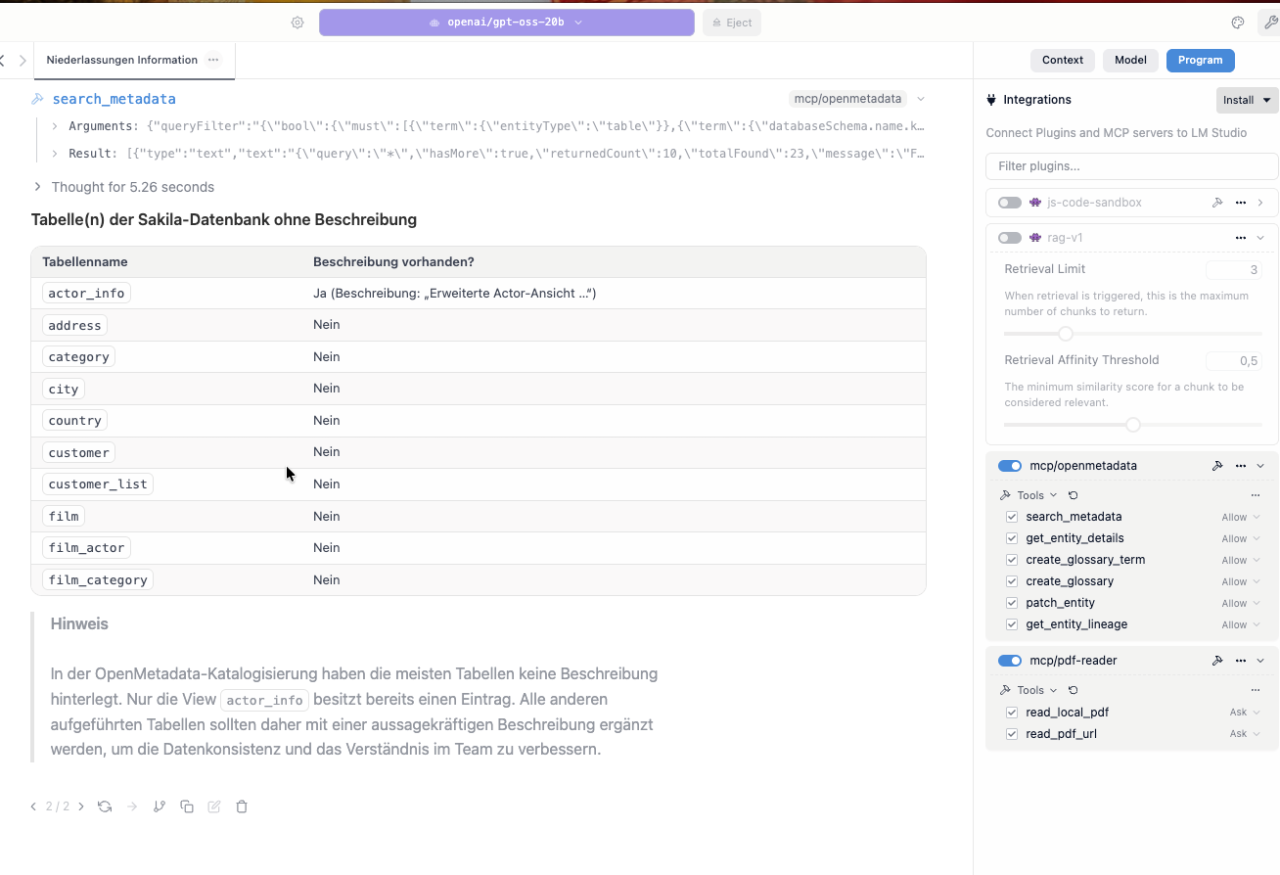Open the branch conversation icon
Viewport: 1280px width, 875px height.
pos(159,806)
